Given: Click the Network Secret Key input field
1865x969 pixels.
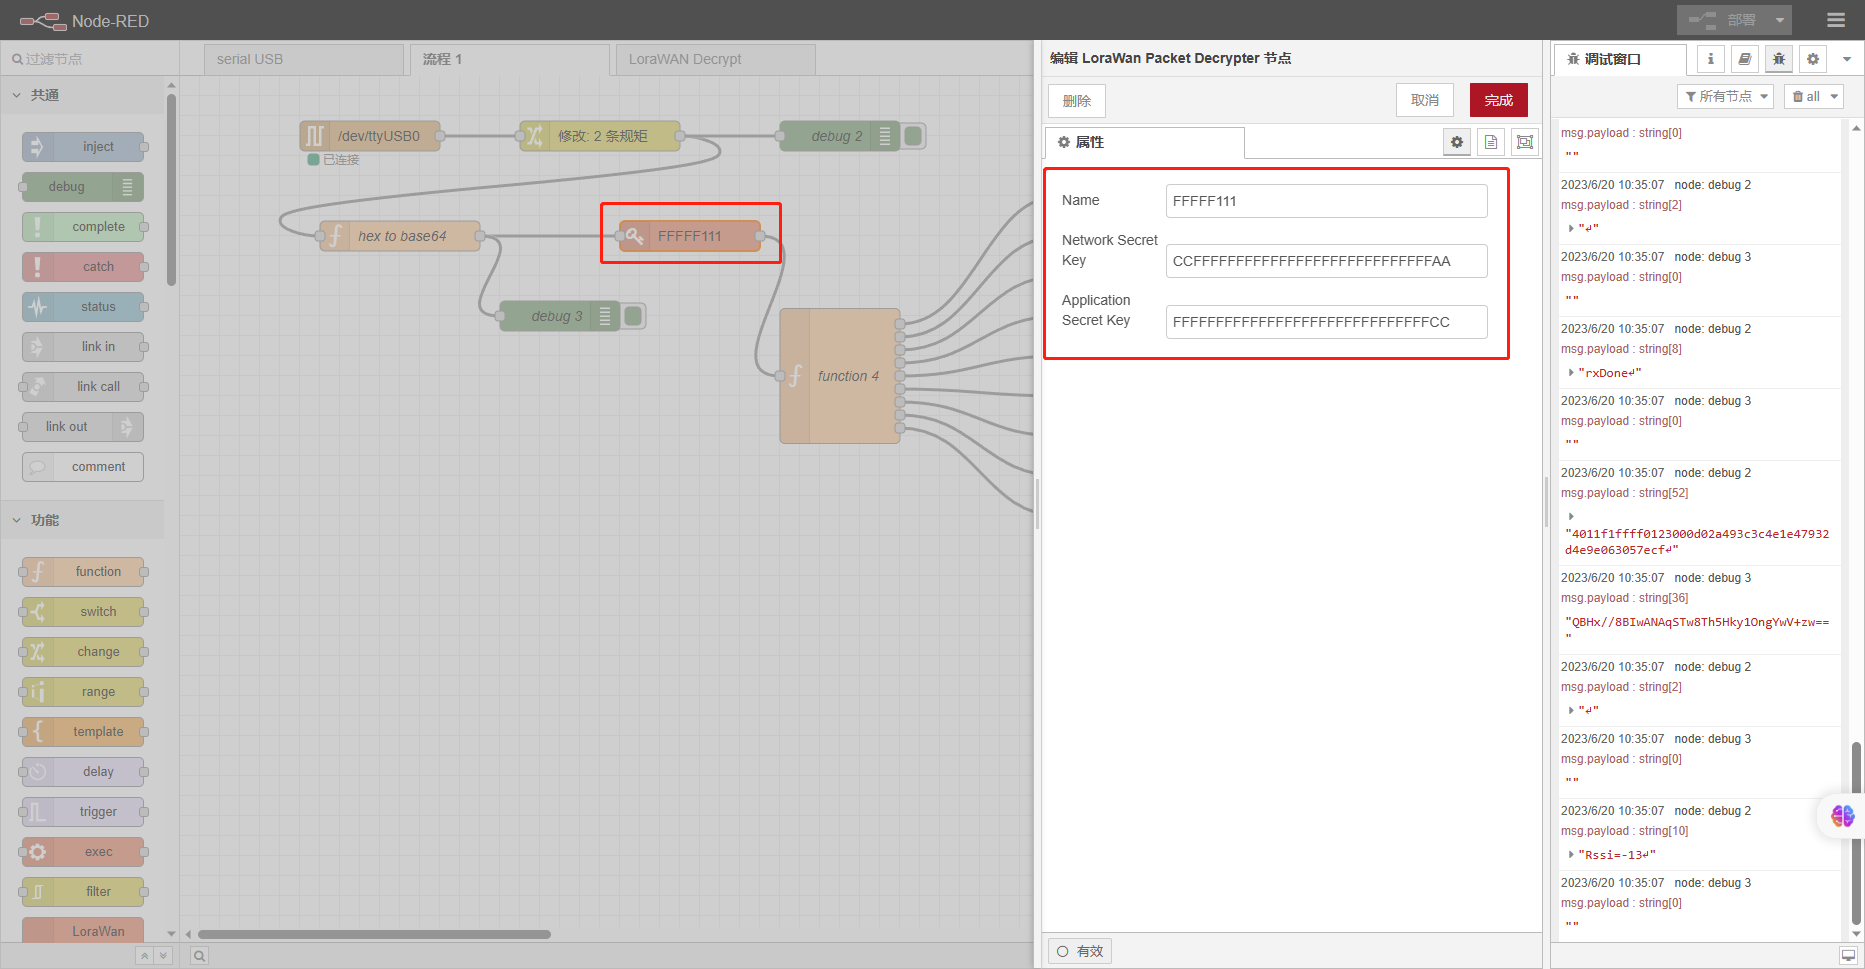Looking at the screenshot, I should 1327,261.
